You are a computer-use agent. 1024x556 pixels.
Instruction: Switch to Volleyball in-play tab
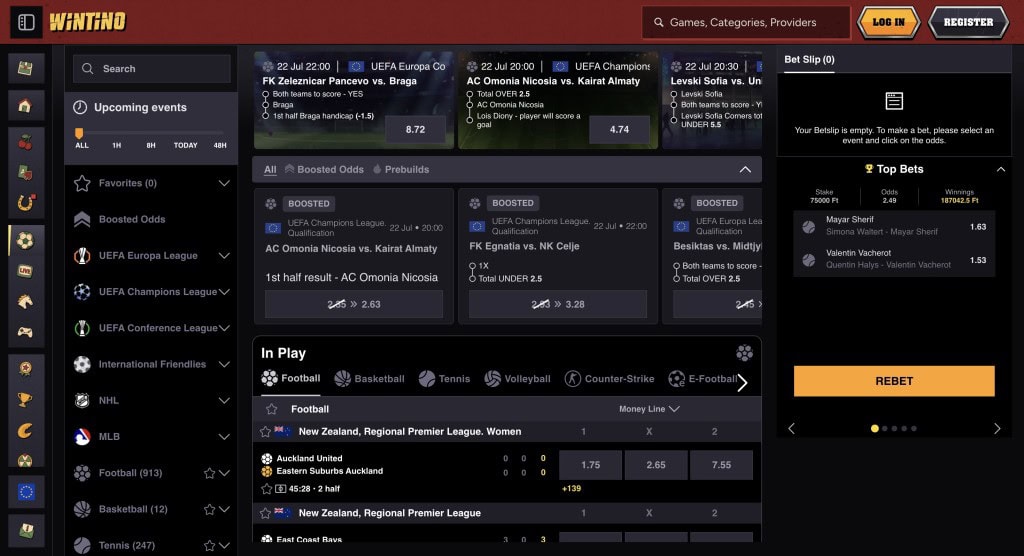click(517, 379)
